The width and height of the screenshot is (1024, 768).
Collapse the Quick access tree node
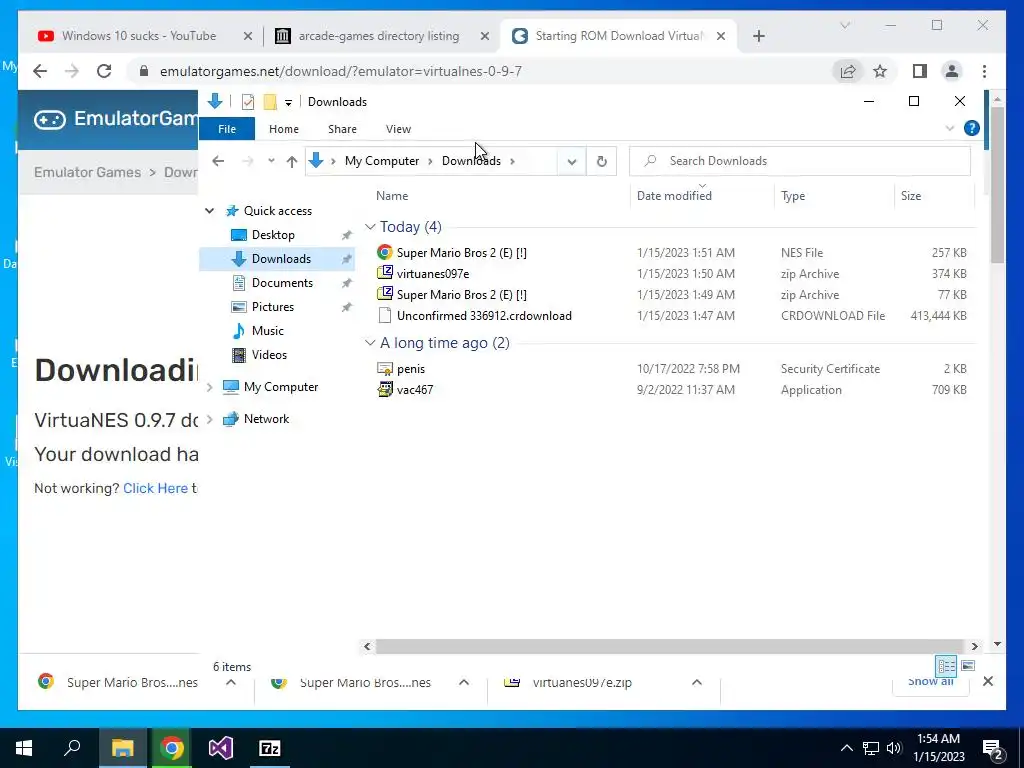pyautogui.click(x=210, y=211)
